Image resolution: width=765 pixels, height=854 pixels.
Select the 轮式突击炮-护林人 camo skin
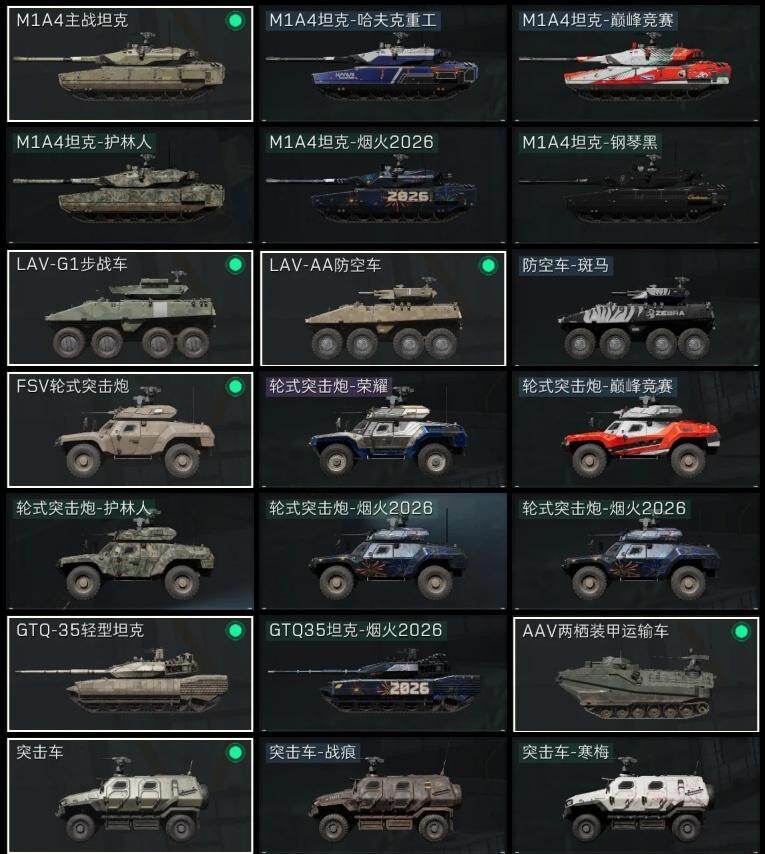pyautogui.click(x=130, y=552)
